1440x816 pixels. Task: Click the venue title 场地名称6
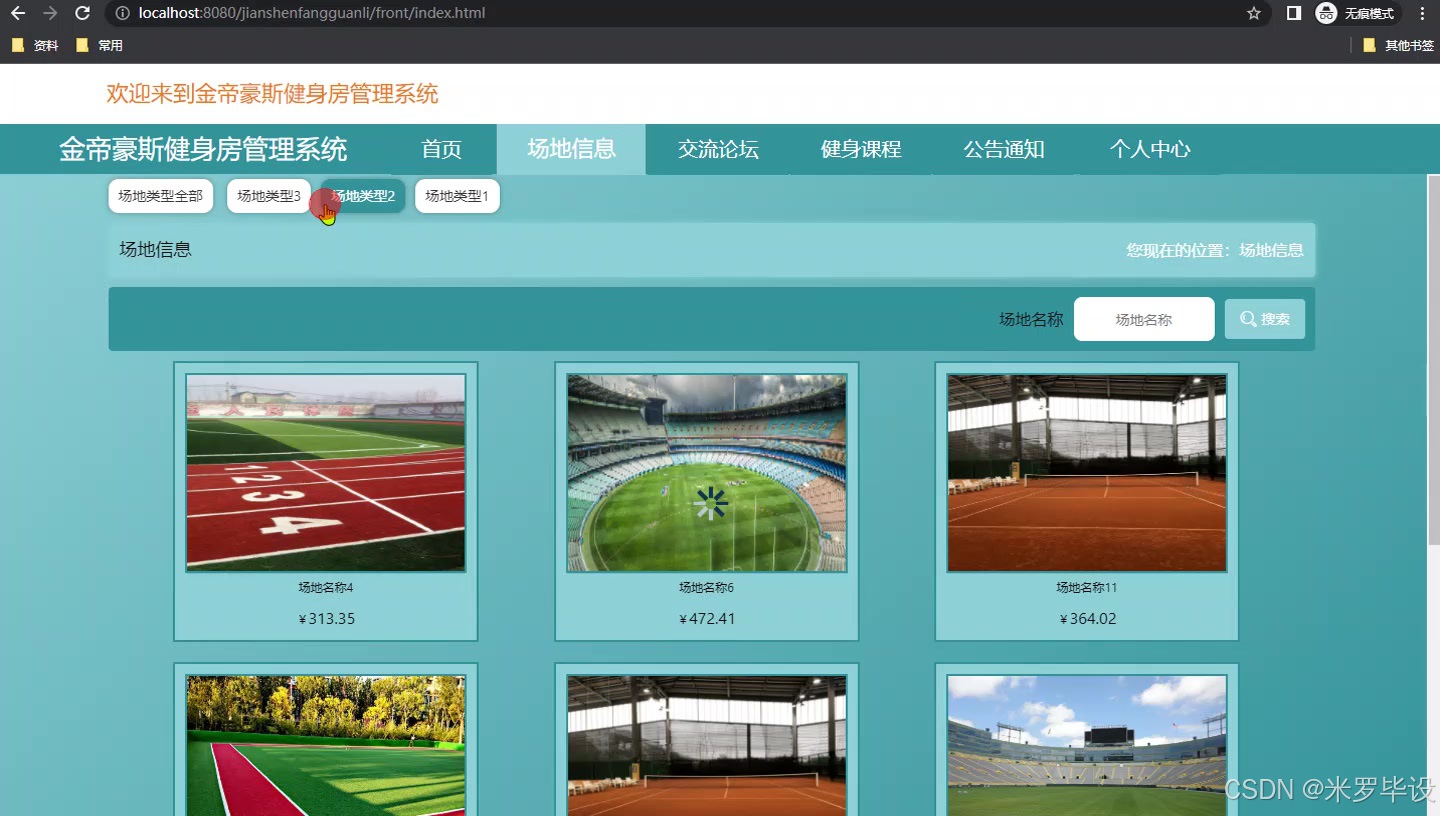coord(707,588)
